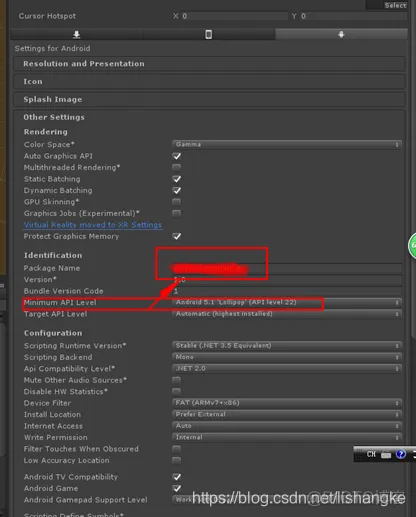Open Android Gamepad Support Level dropdown
416x517 pixels.
coord(287,500)
